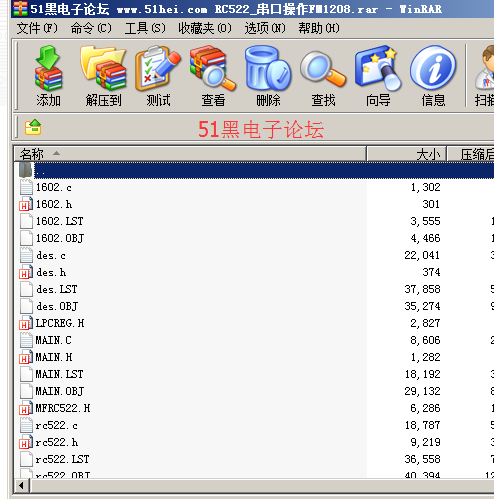Click the parent folder icon in list

25,170
